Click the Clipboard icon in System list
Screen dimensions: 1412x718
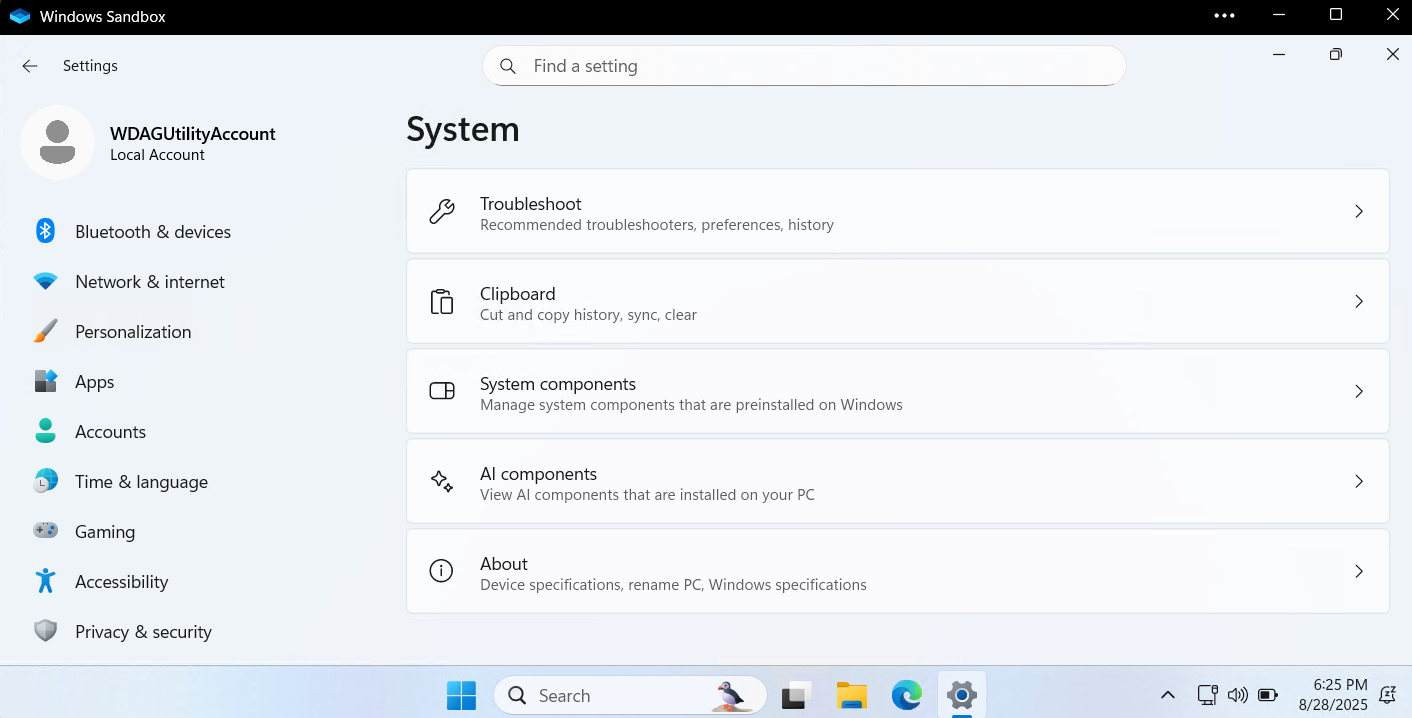(442, 301)
